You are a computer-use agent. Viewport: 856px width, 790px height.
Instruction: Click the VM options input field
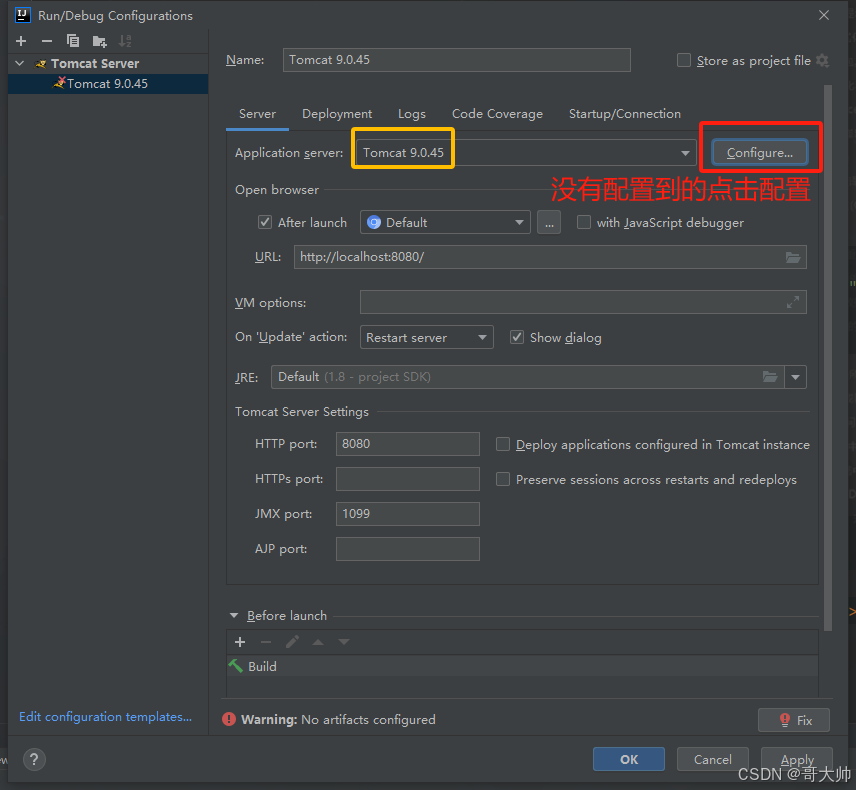(583, 302)
